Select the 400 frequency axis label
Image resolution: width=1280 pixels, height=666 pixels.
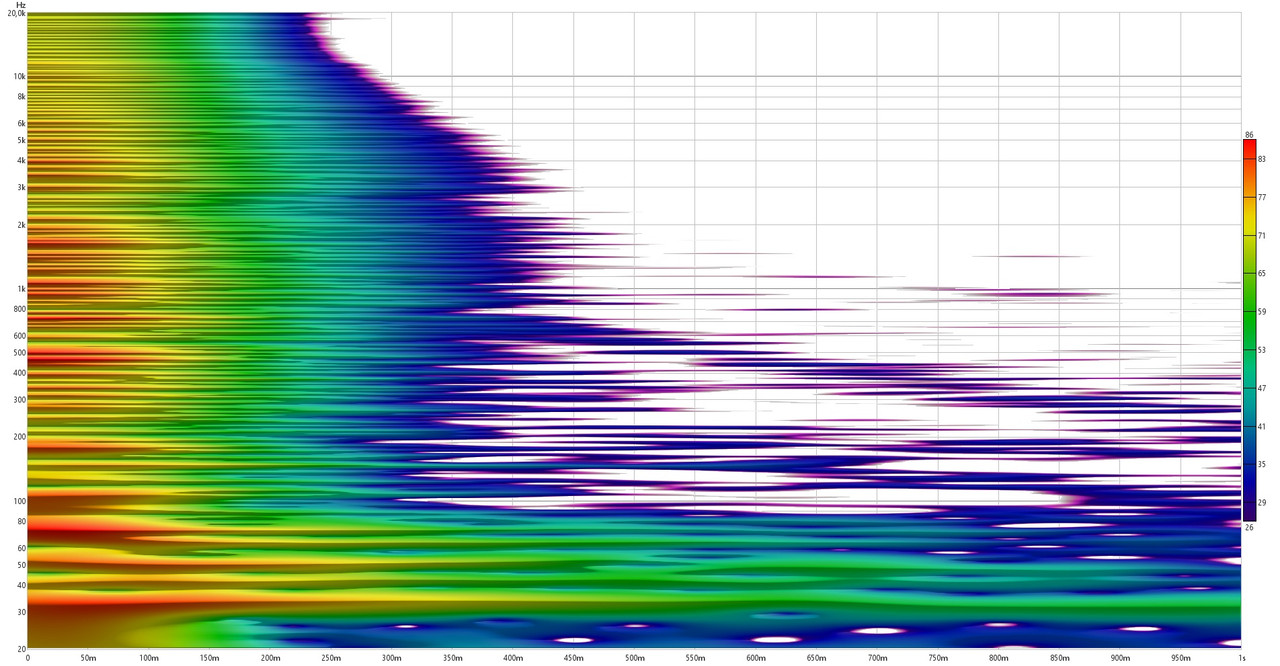point(19,373)
